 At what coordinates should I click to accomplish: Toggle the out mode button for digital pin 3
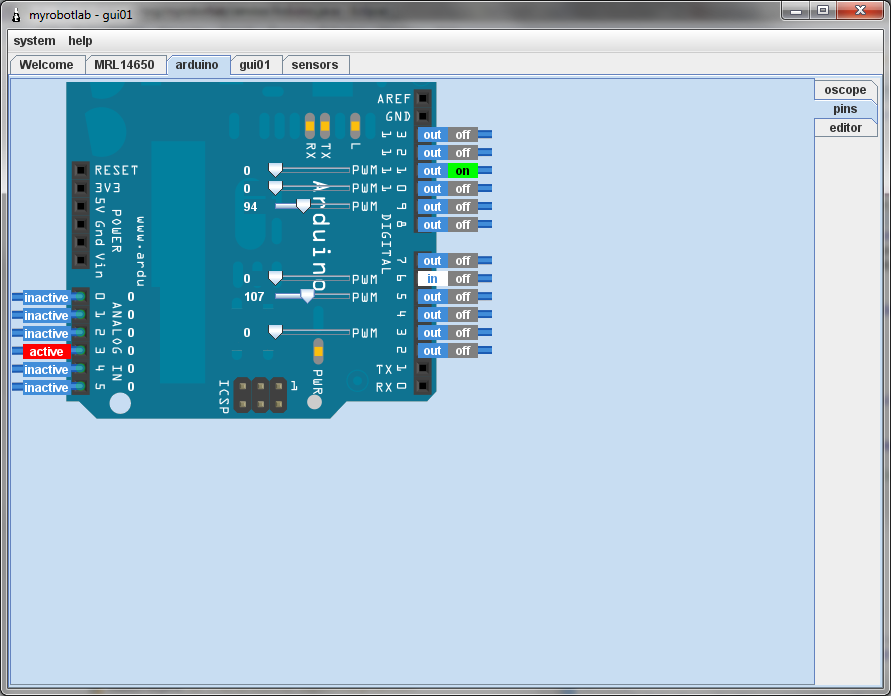tap(432, 332)
